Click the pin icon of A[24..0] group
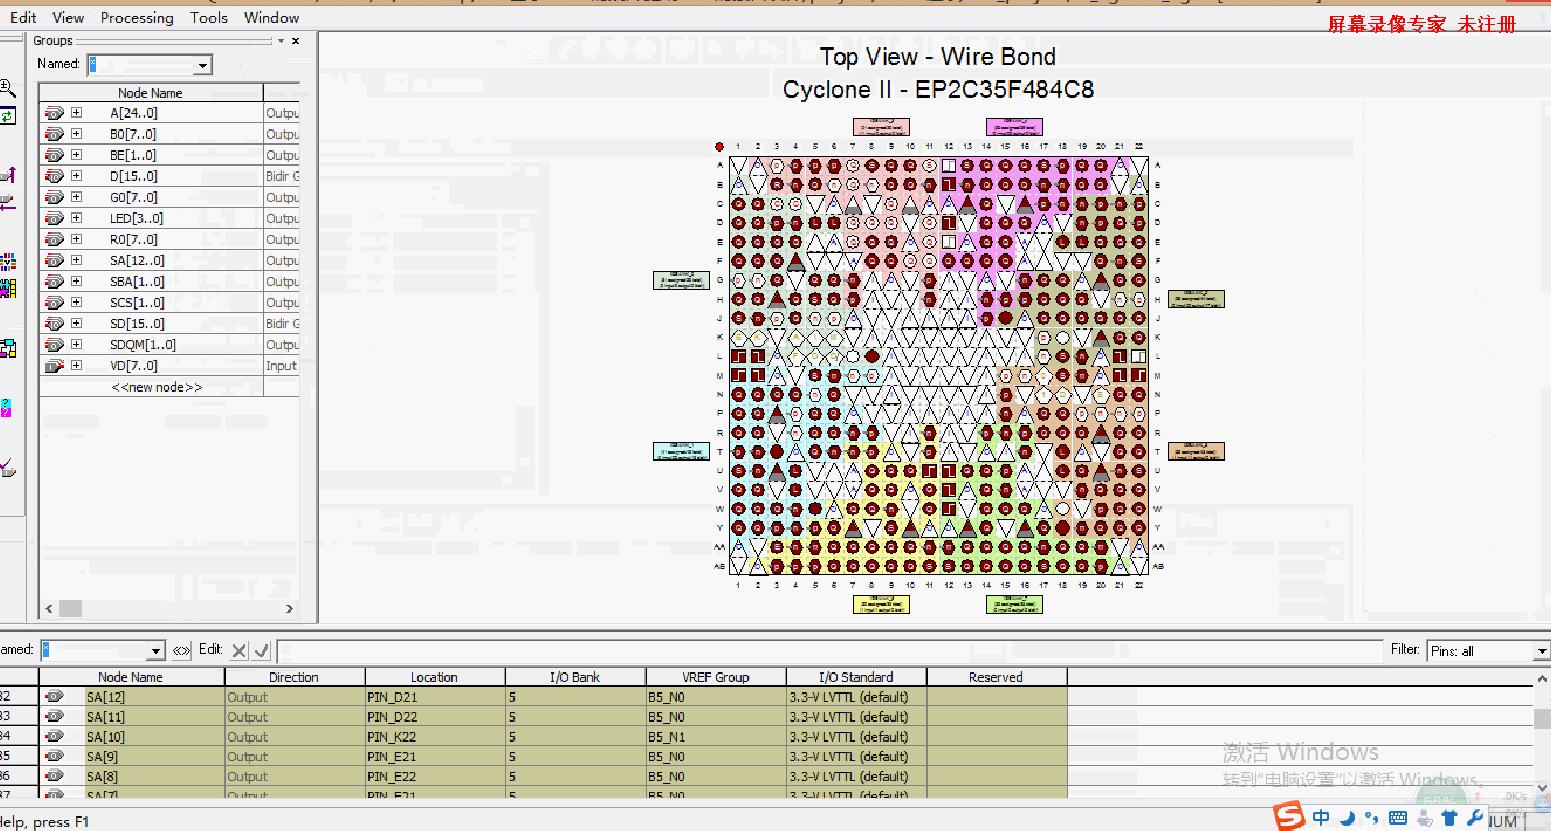 54,113
